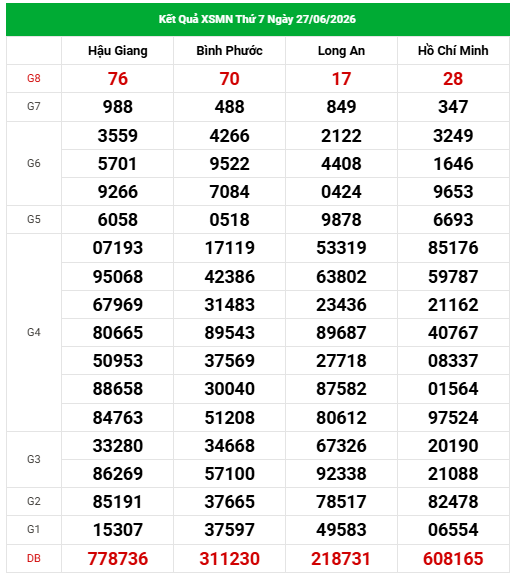Screen dimensions: 512x574
Task: Click the G6 prize row label
Action: (34, 163)
